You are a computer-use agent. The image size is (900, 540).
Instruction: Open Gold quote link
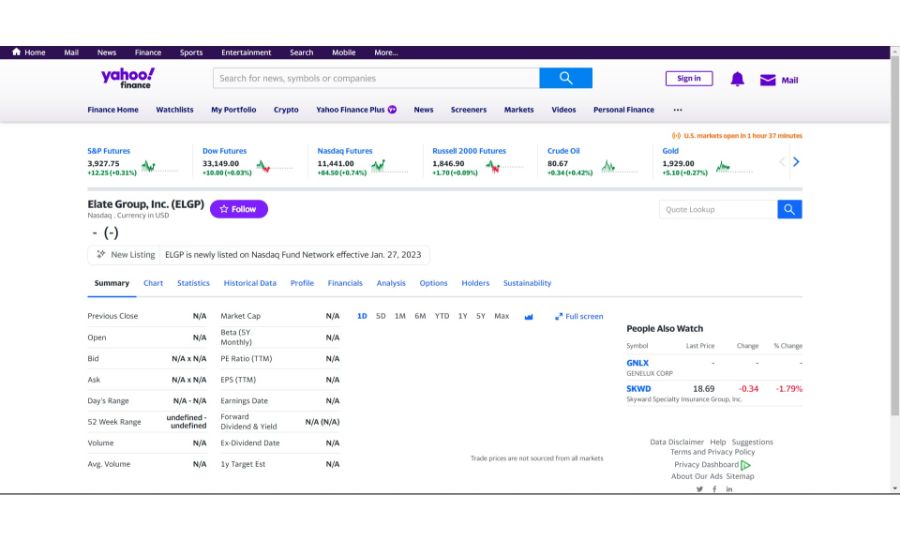click(x=670, y=151)
